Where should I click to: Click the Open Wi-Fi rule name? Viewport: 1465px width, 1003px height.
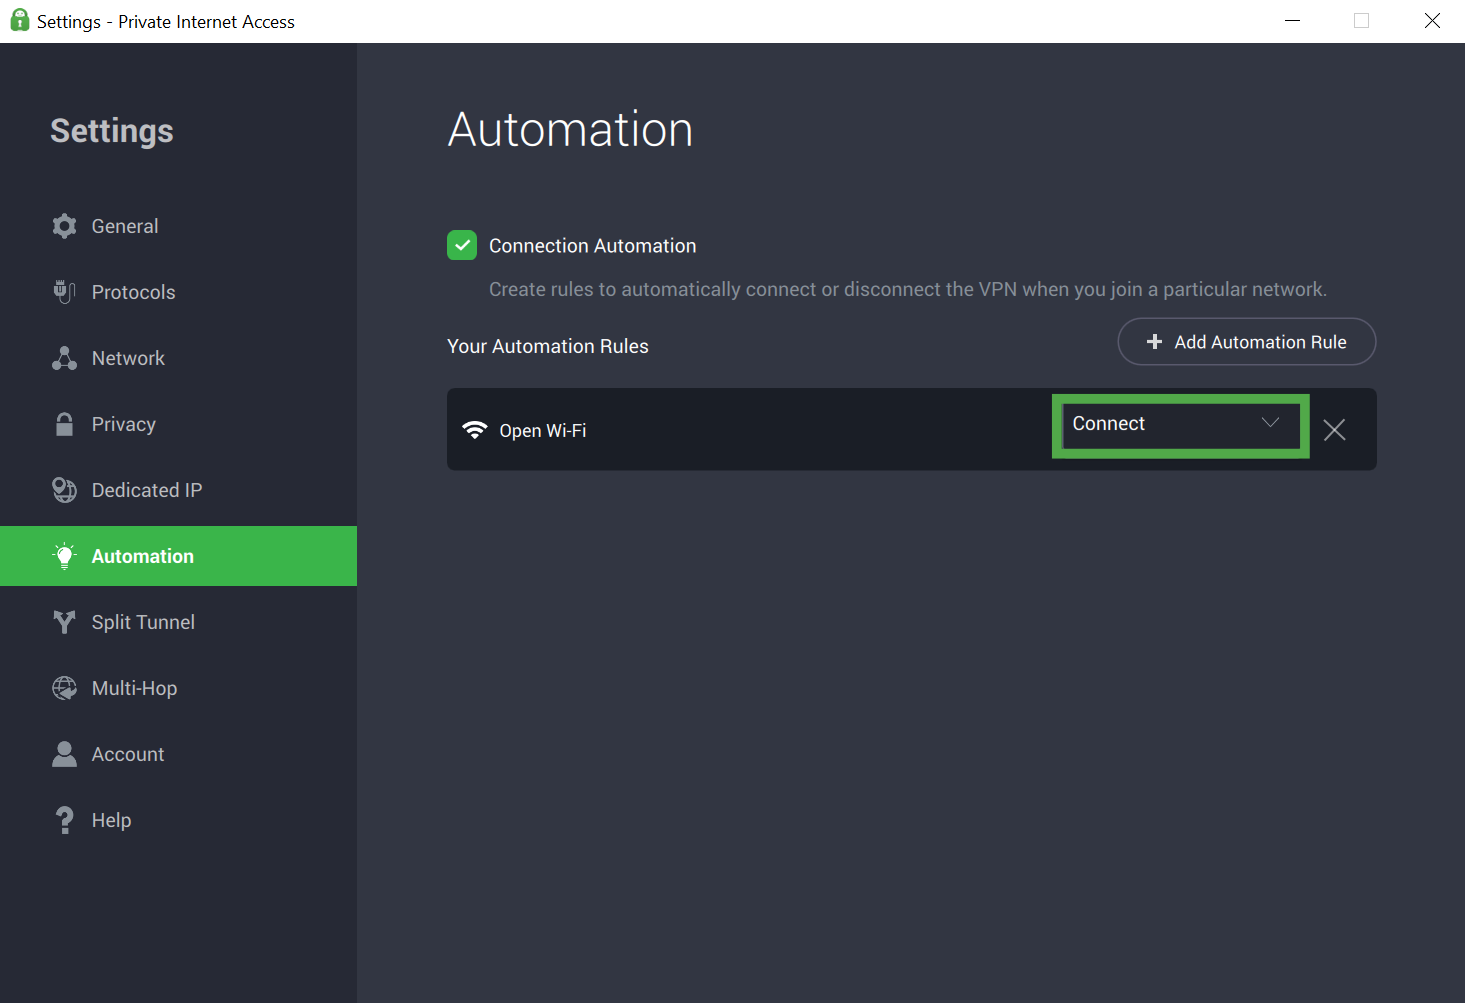(x=543, y=431)
